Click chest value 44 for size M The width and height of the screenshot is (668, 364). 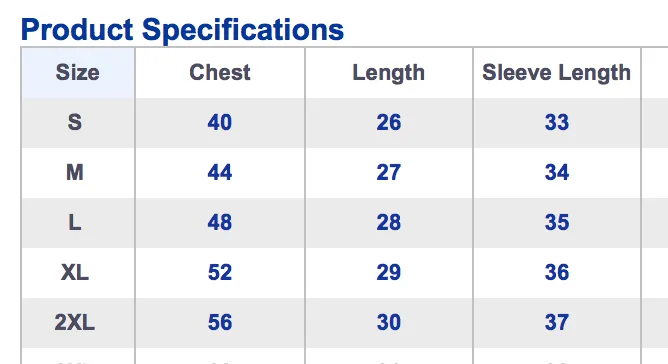coord(220,172)
